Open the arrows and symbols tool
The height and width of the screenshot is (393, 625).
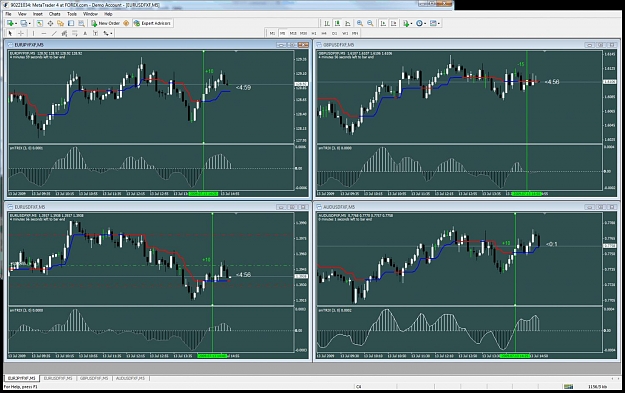pyautogui.click(x=106, y=33)
